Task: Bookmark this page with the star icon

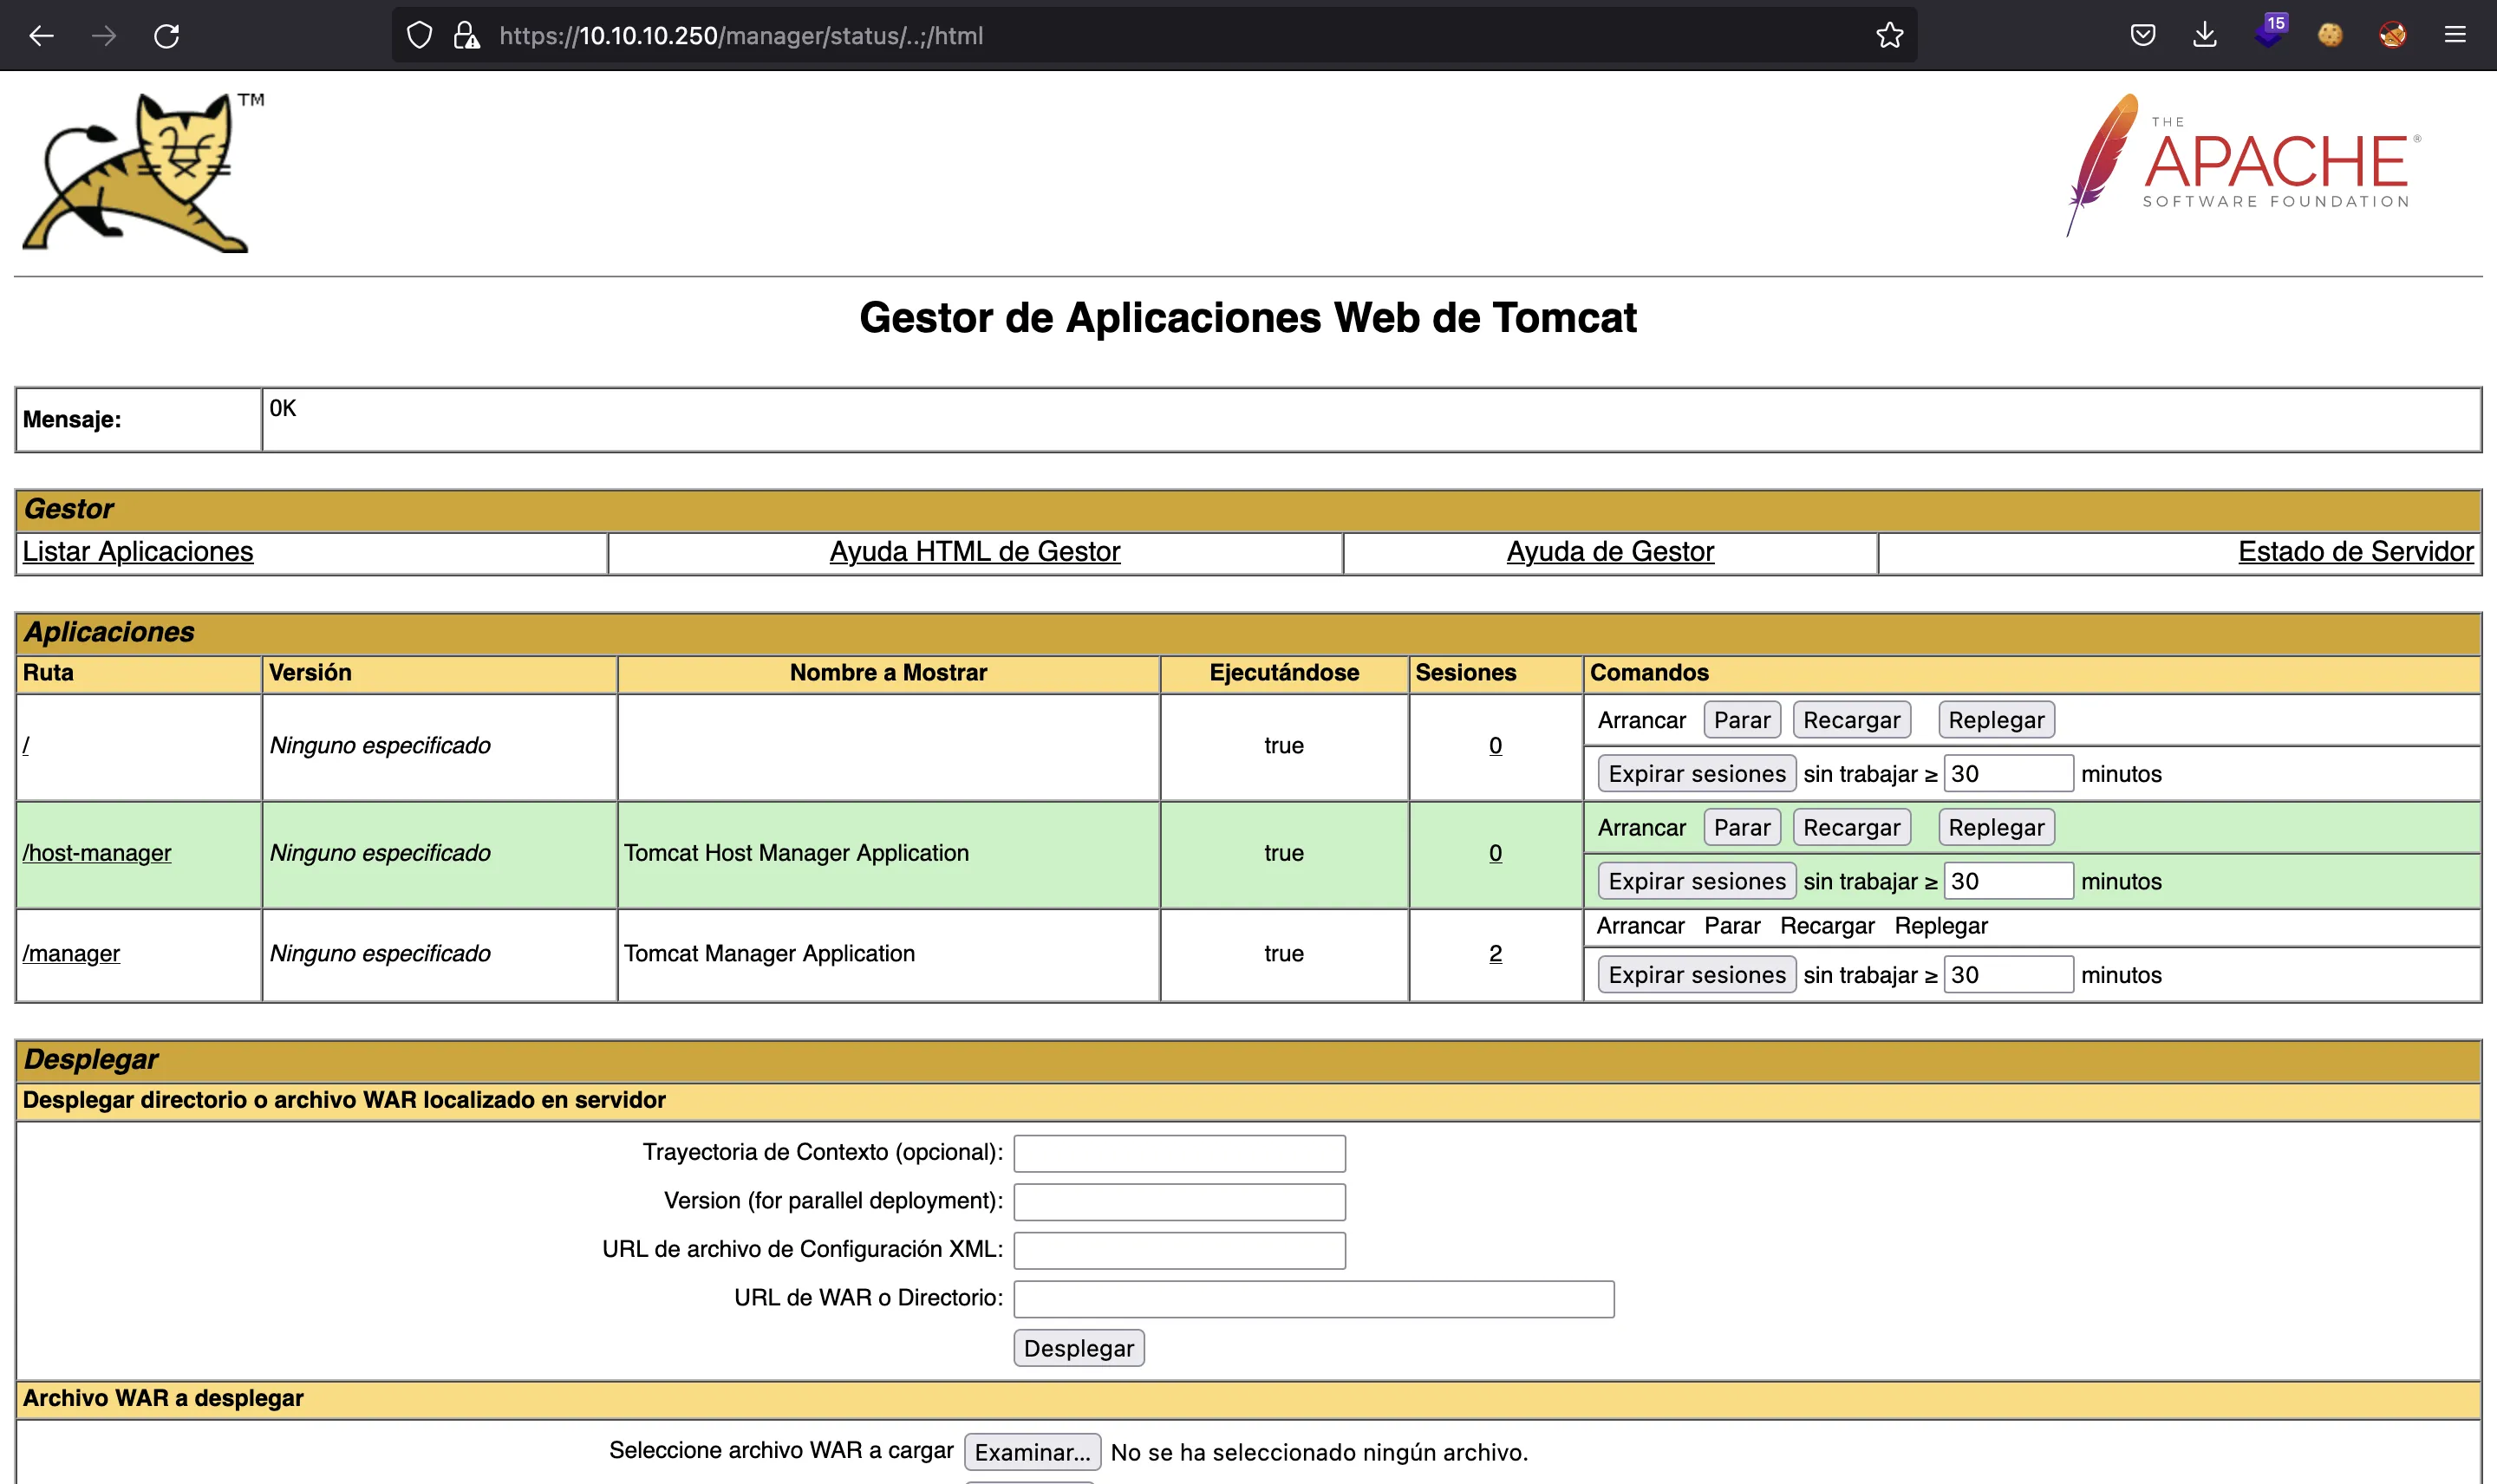Action: (x=1889, y=35)
